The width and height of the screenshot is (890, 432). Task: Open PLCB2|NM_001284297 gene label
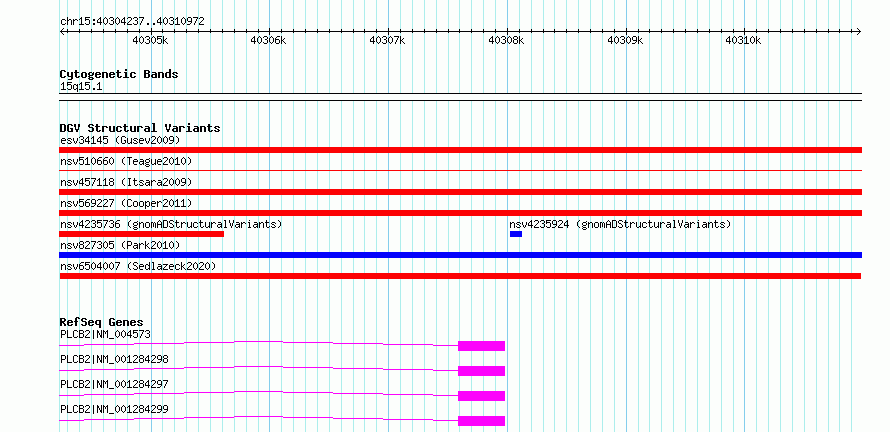click(114, 384)
